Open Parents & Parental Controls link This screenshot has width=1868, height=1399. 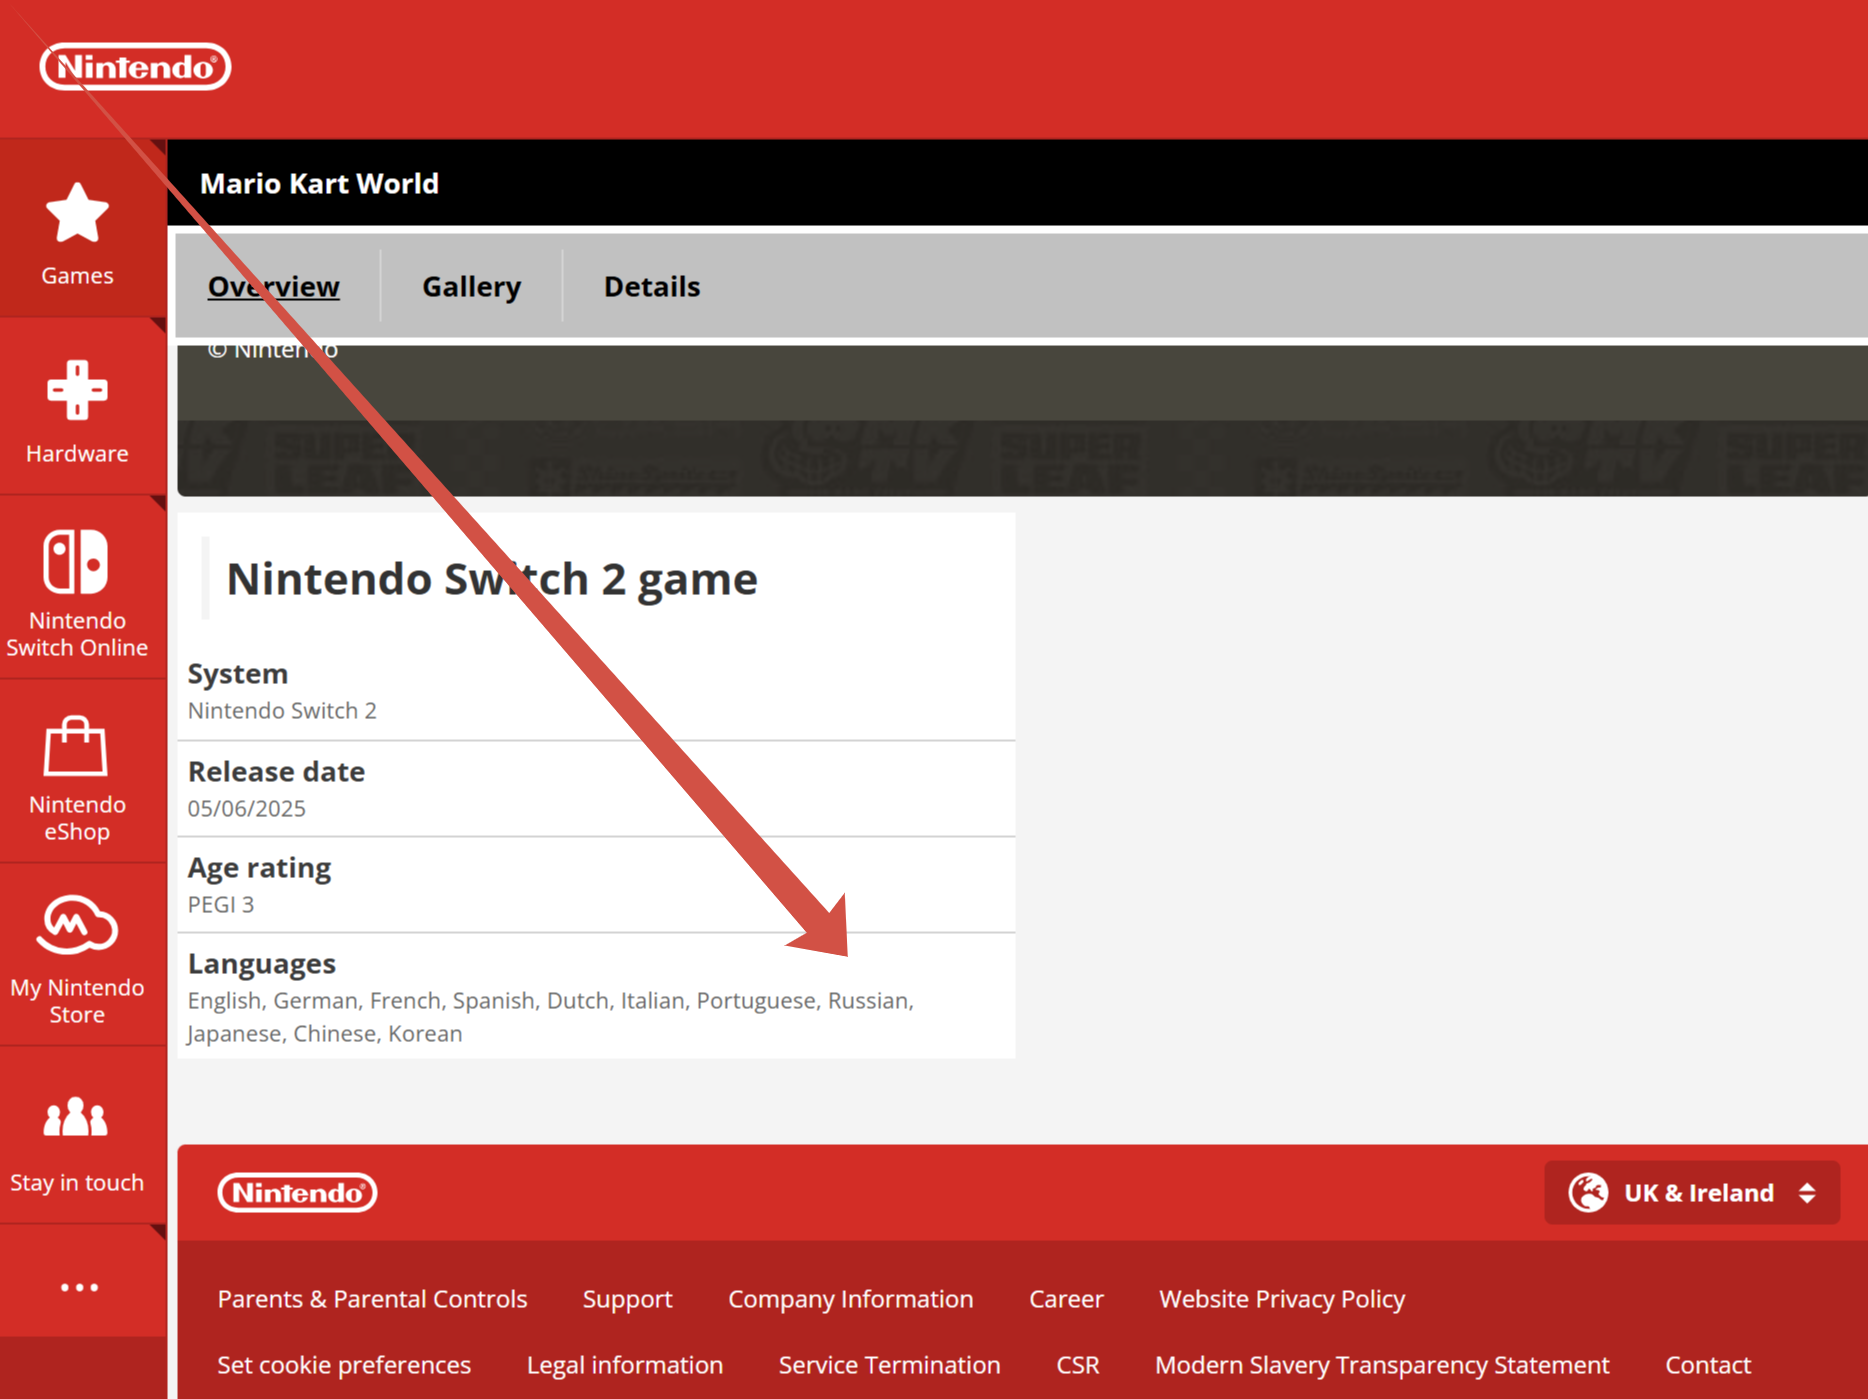click(x=372, y=1299)
